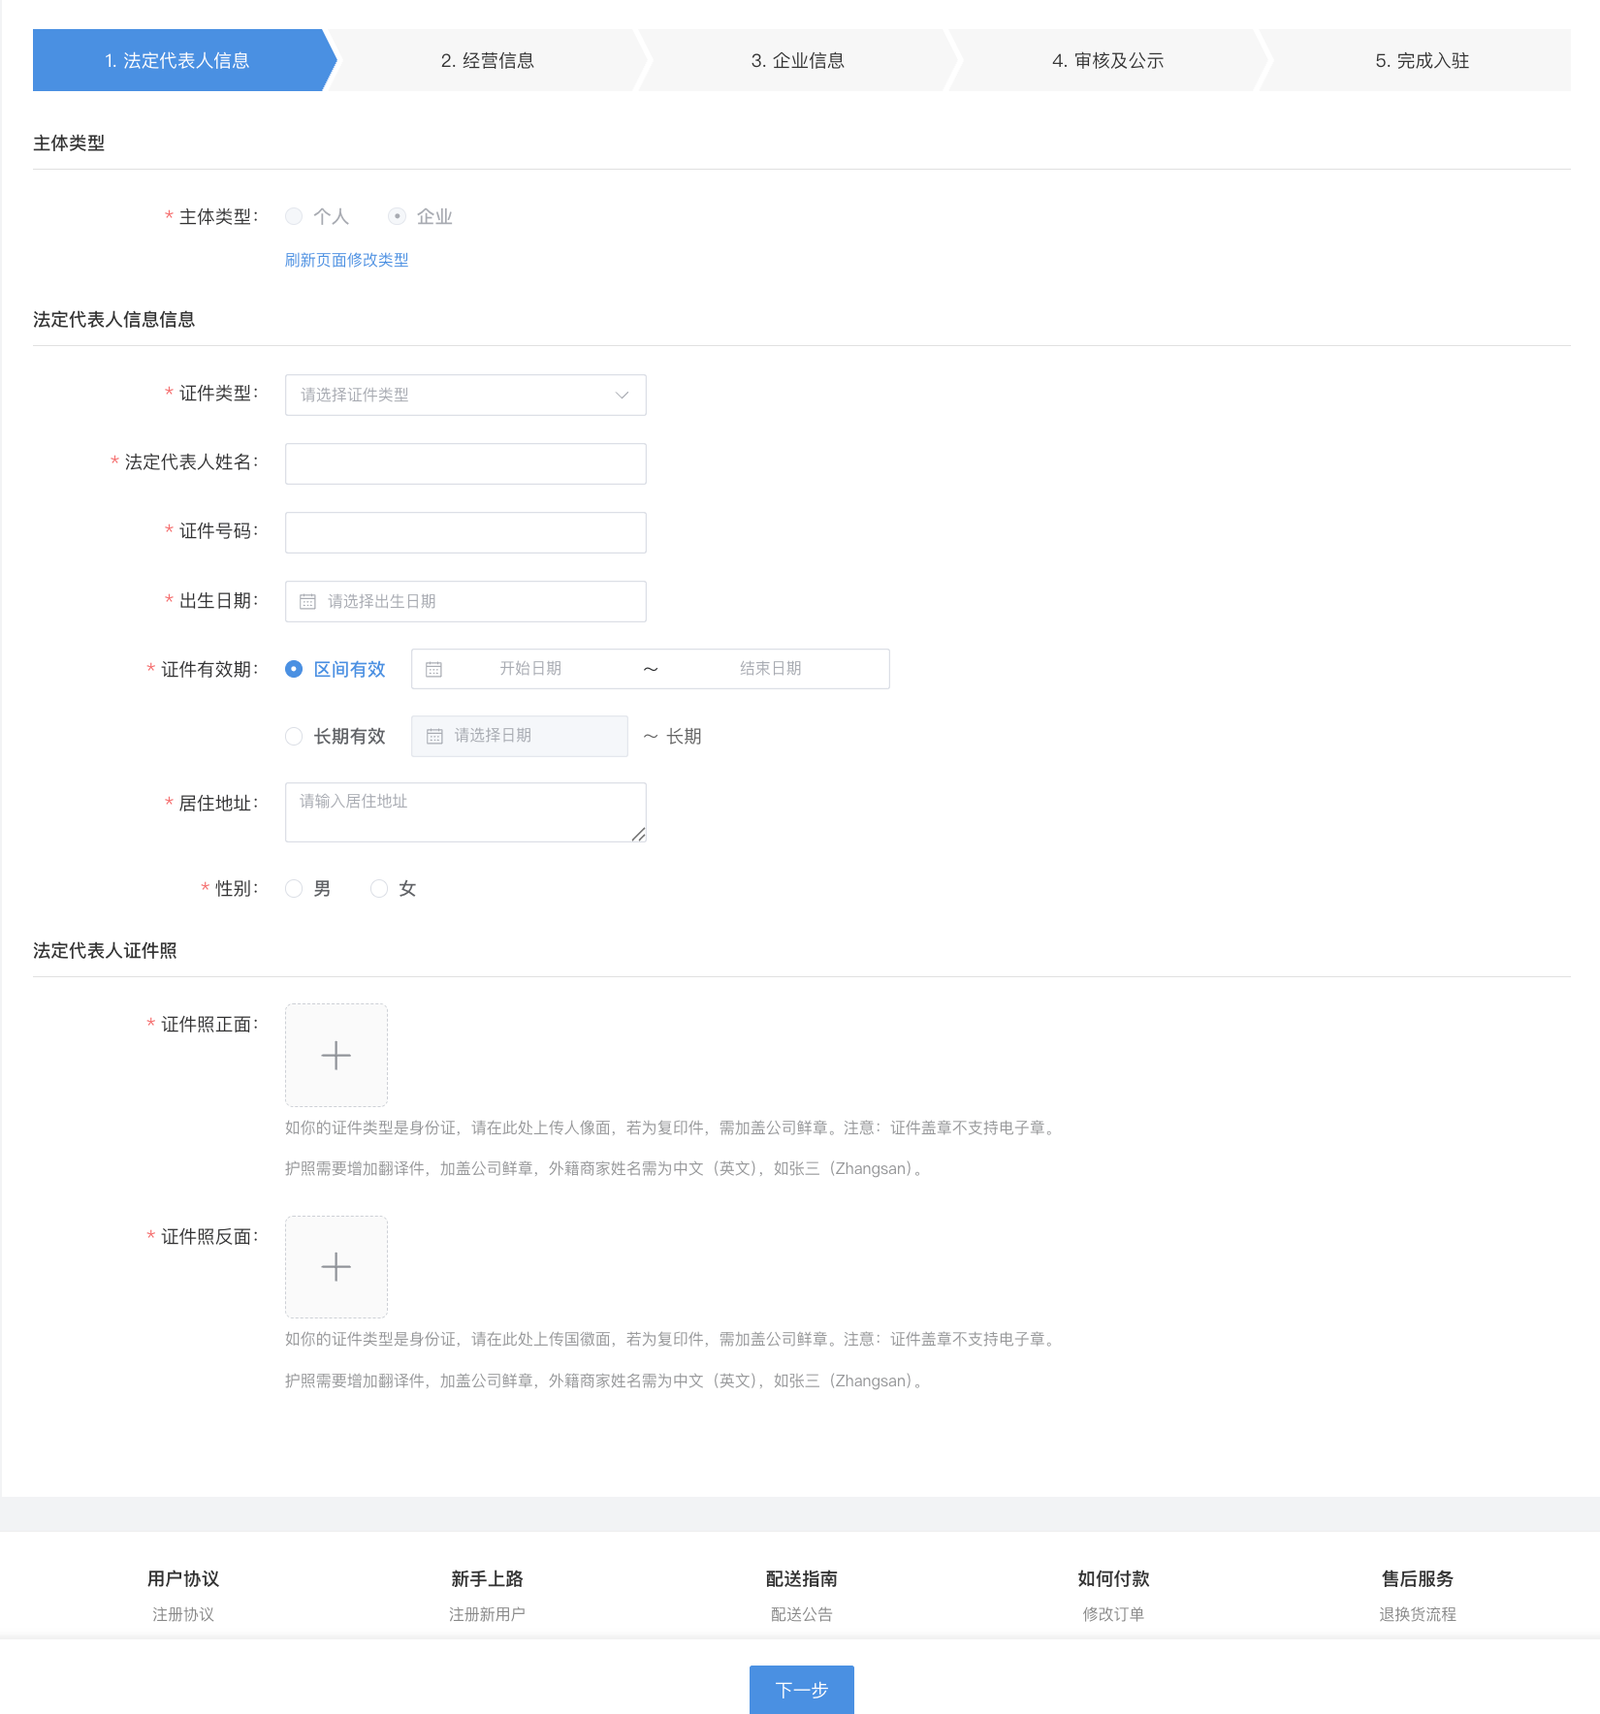Click the 法定代表人姓名 input field
The height and width of the screenshot is (1714, 1600).
[465, 464]
